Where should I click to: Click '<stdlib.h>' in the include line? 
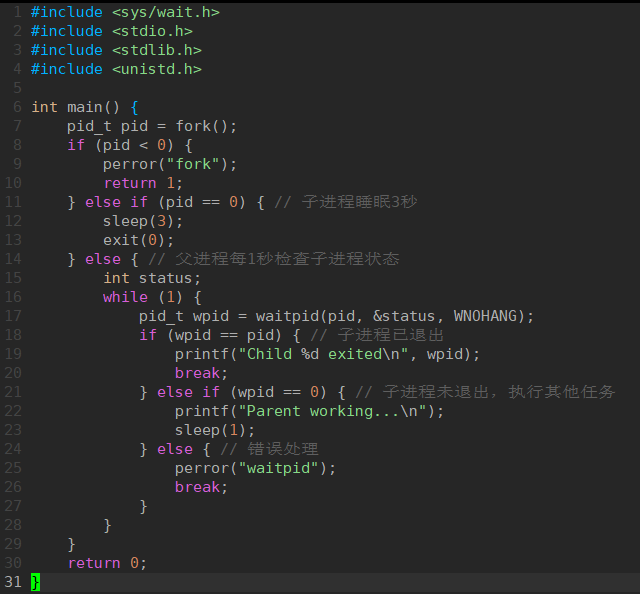click(157, 50)
